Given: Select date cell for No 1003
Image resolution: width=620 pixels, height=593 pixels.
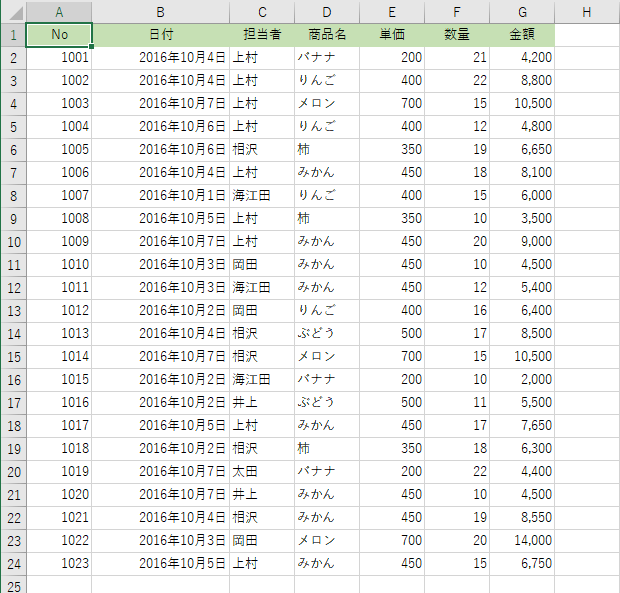Looking at the screenshot, I should coord(161,104).
